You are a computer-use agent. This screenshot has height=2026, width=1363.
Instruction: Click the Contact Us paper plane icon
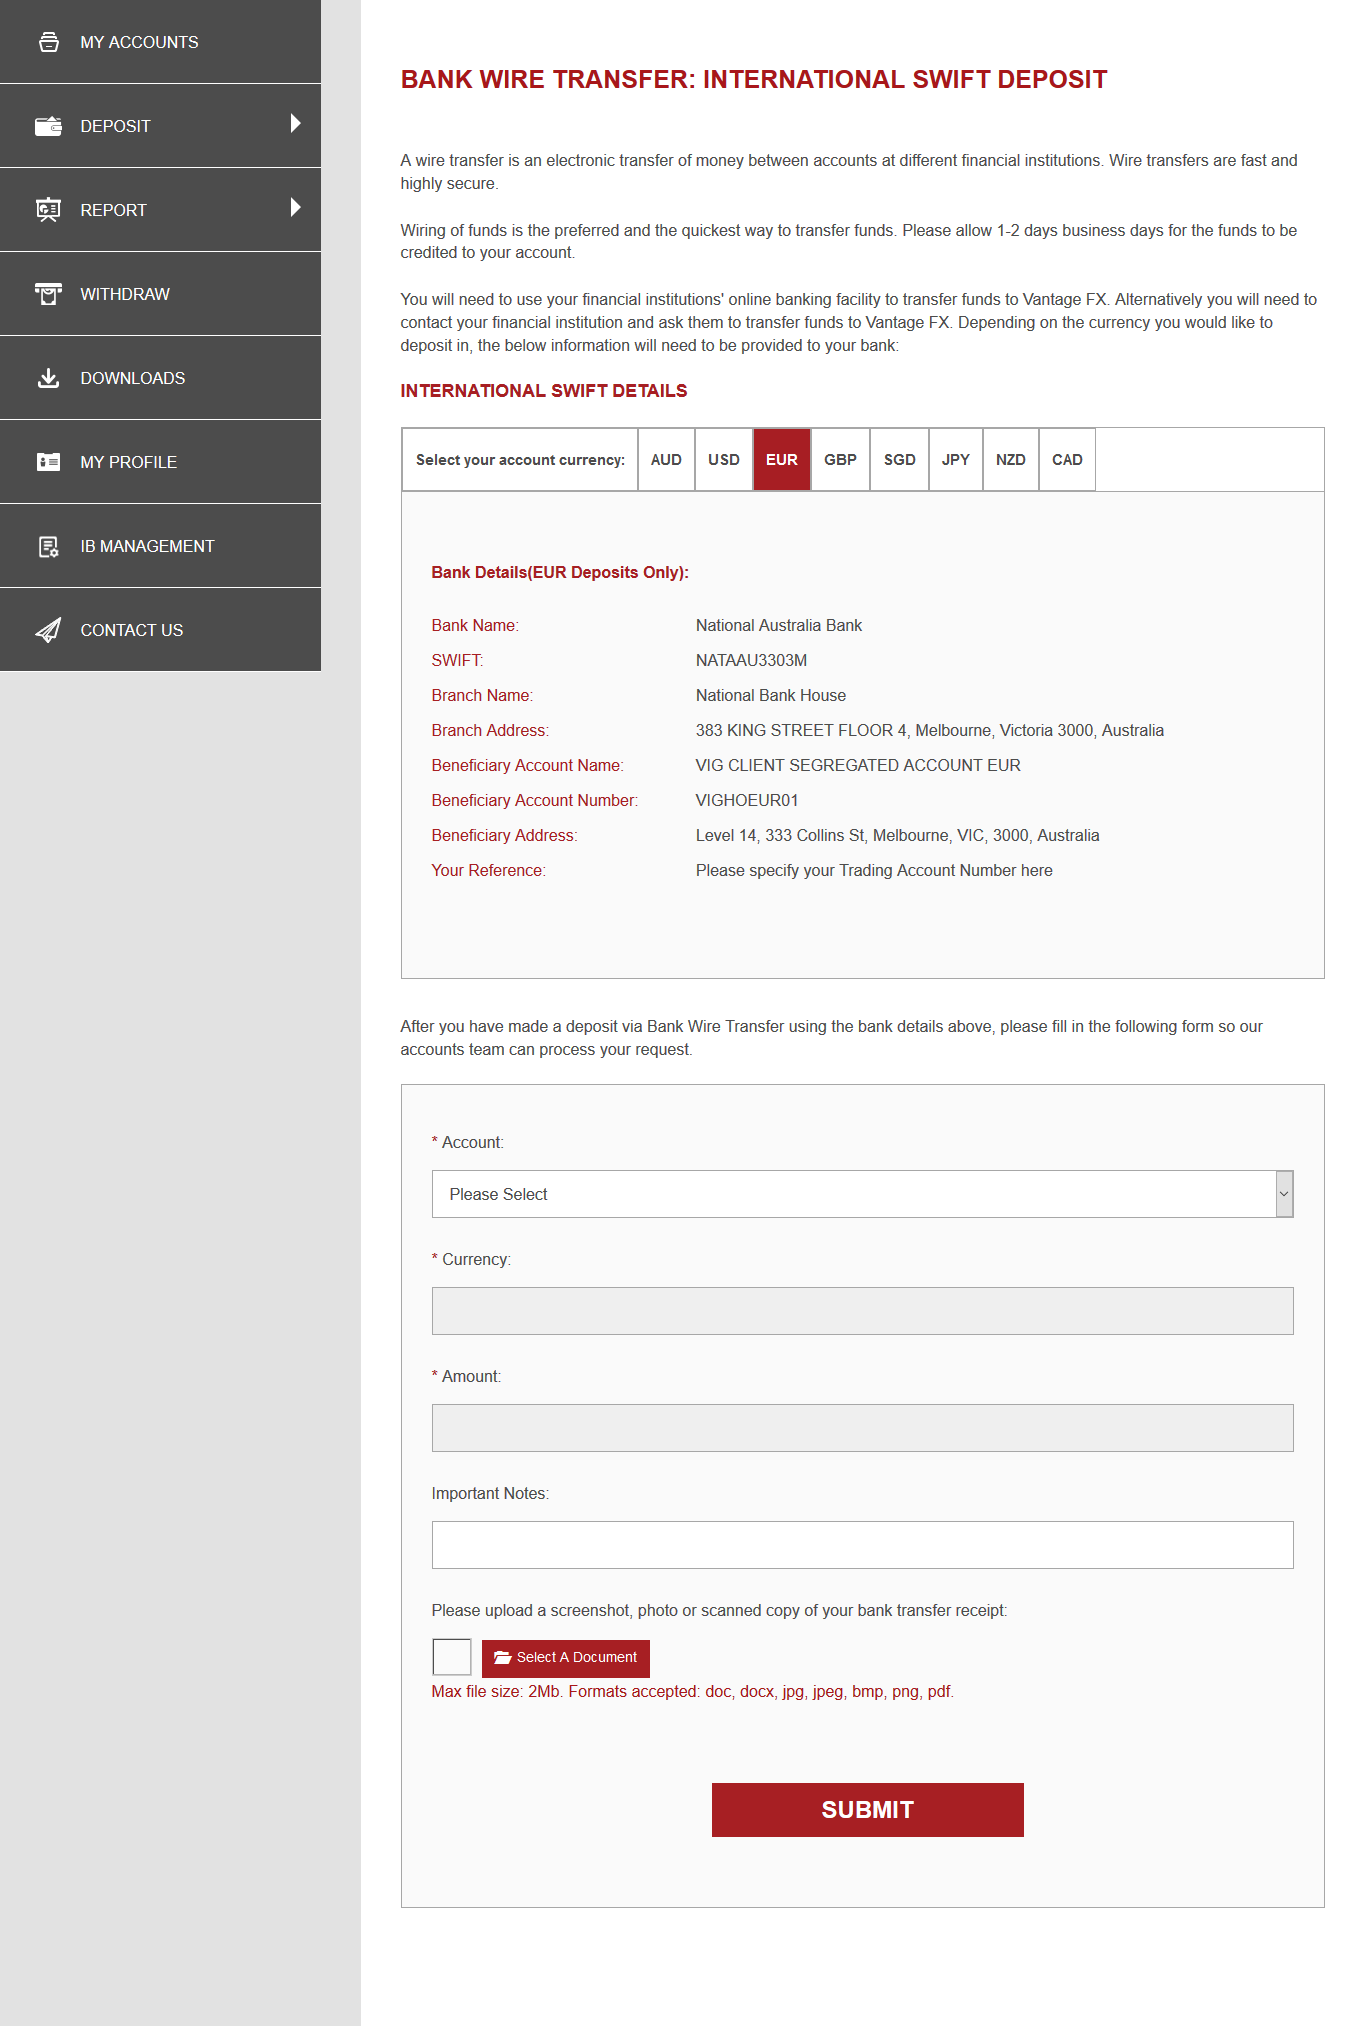[x=48, y=630]
